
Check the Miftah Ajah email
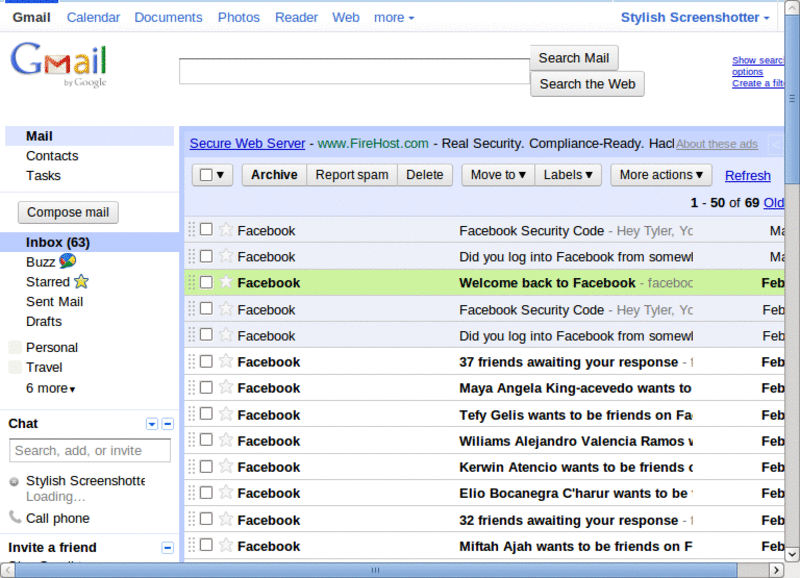click(206, 545)
